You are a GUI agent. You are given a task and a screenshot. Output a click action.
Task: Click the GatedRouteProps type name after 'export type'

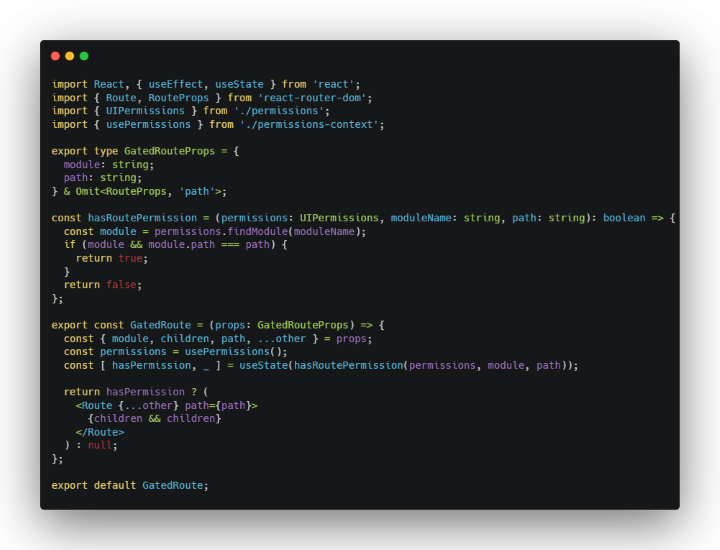coord(169,151)
